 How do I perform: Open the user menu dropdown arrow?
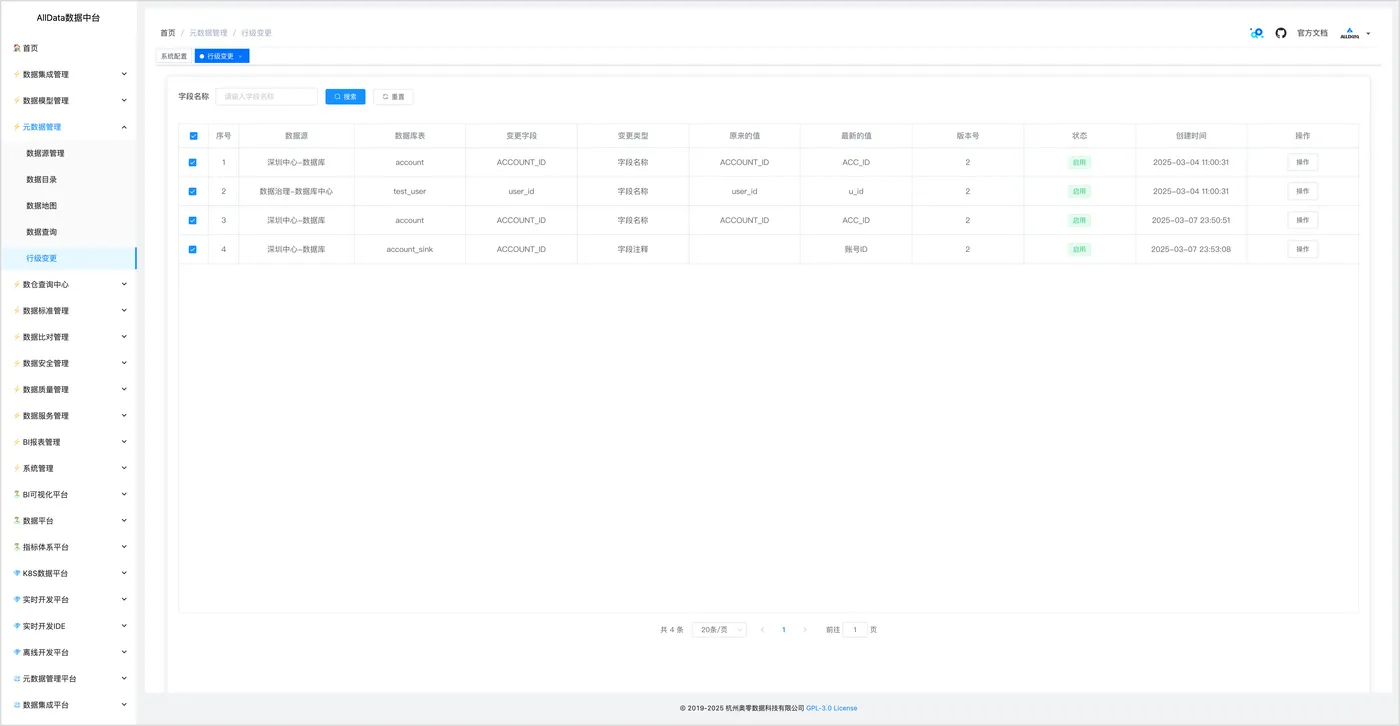pyautogui.click(x=1368, y=34)
